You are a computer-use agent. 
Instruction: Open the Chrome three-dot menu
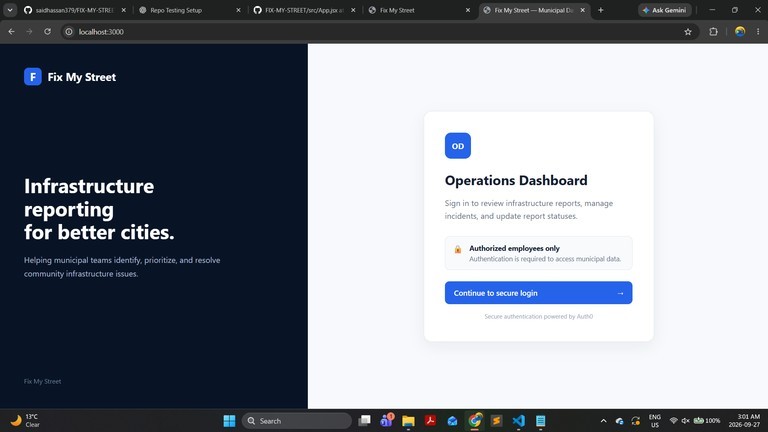click(x=758, y=32)
